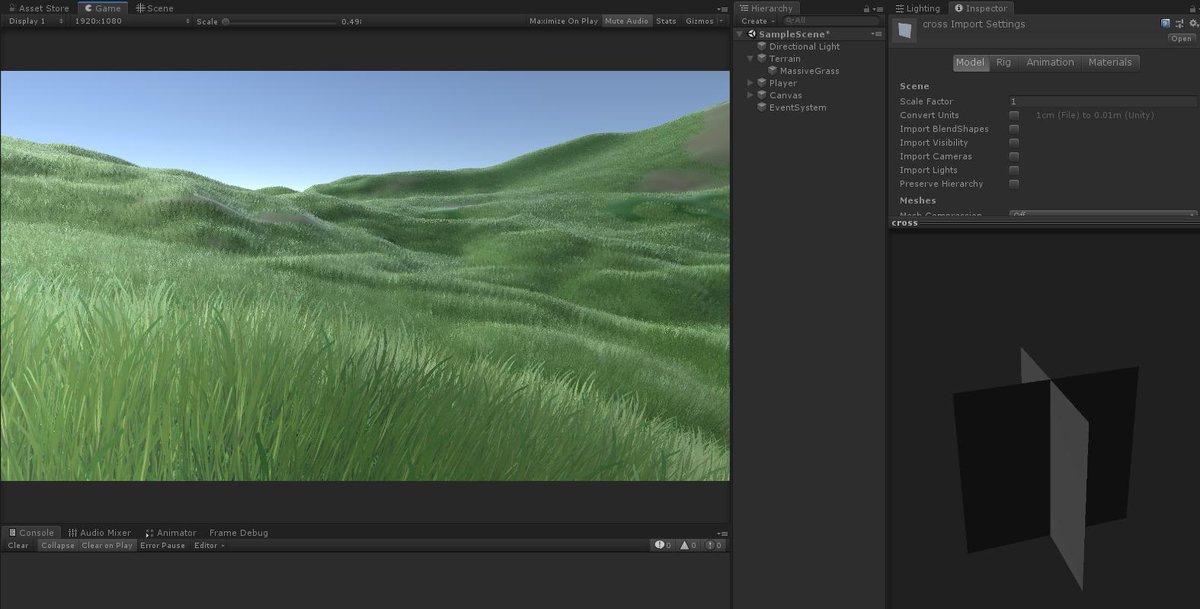Screen dimensions: 1200x609
Task: Toggle Maximize On Play
Action: point(563,21)
